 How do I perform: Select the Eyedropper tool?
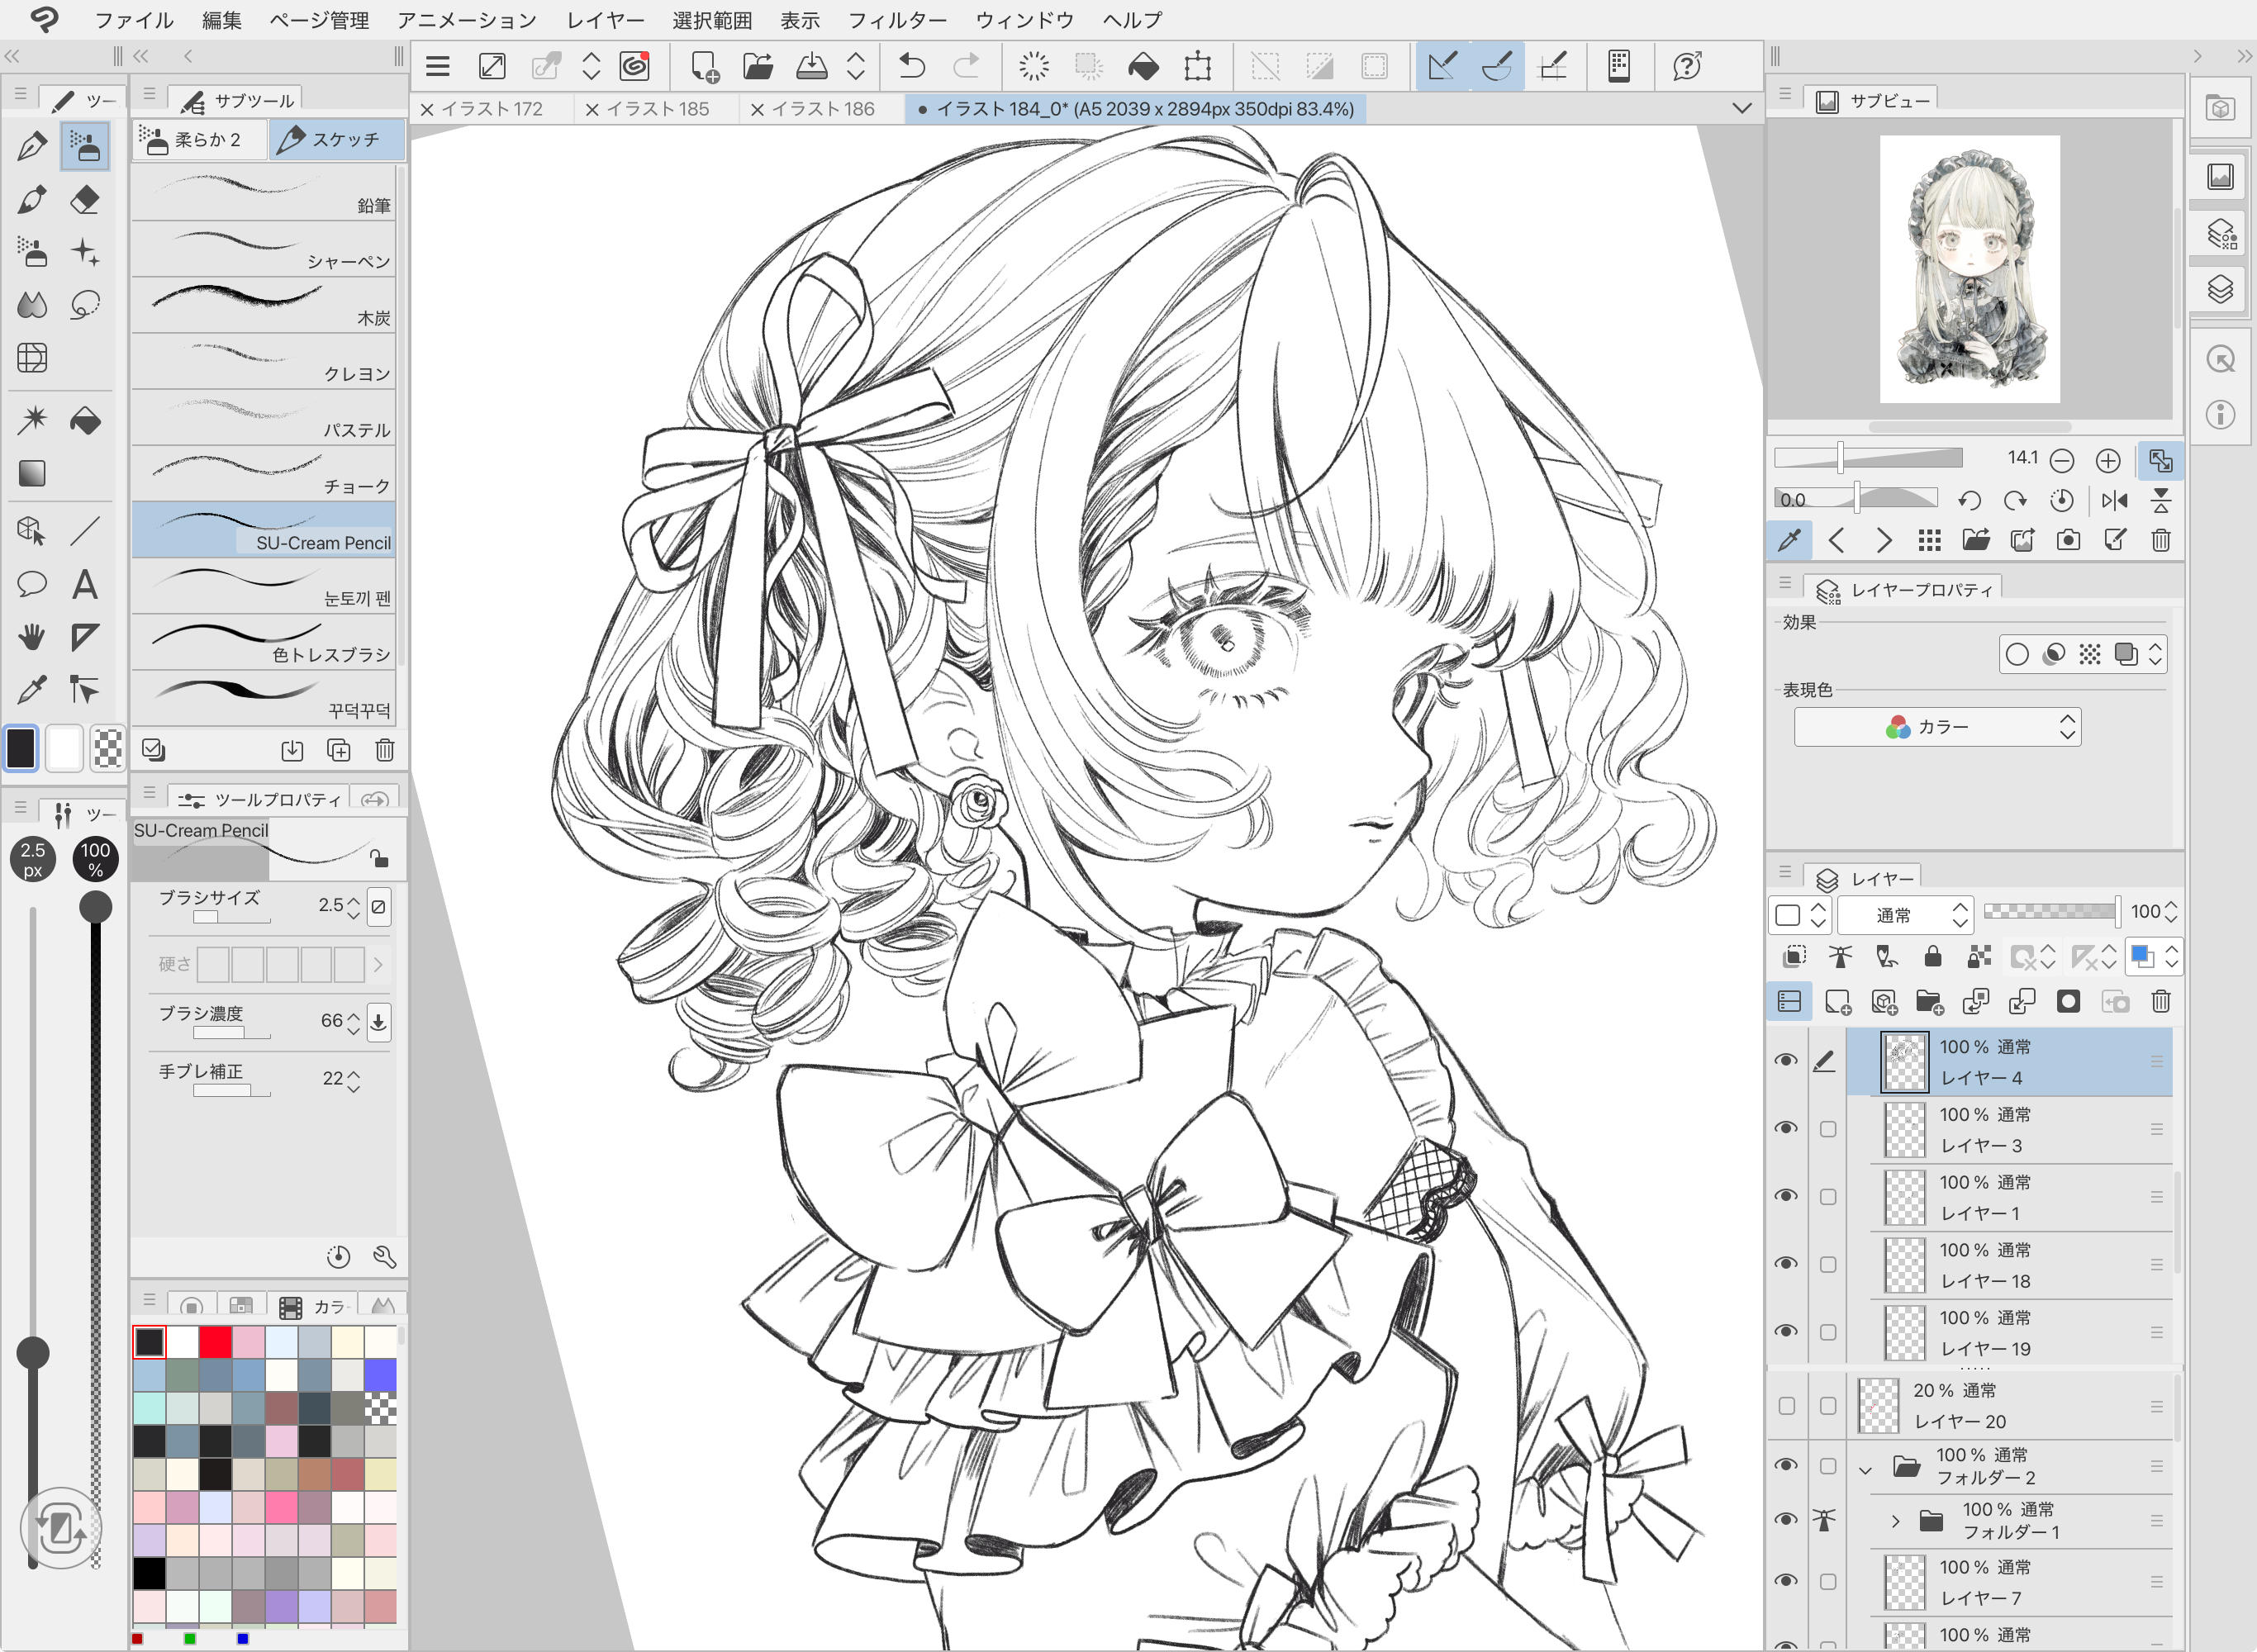[x=32, y=689]
